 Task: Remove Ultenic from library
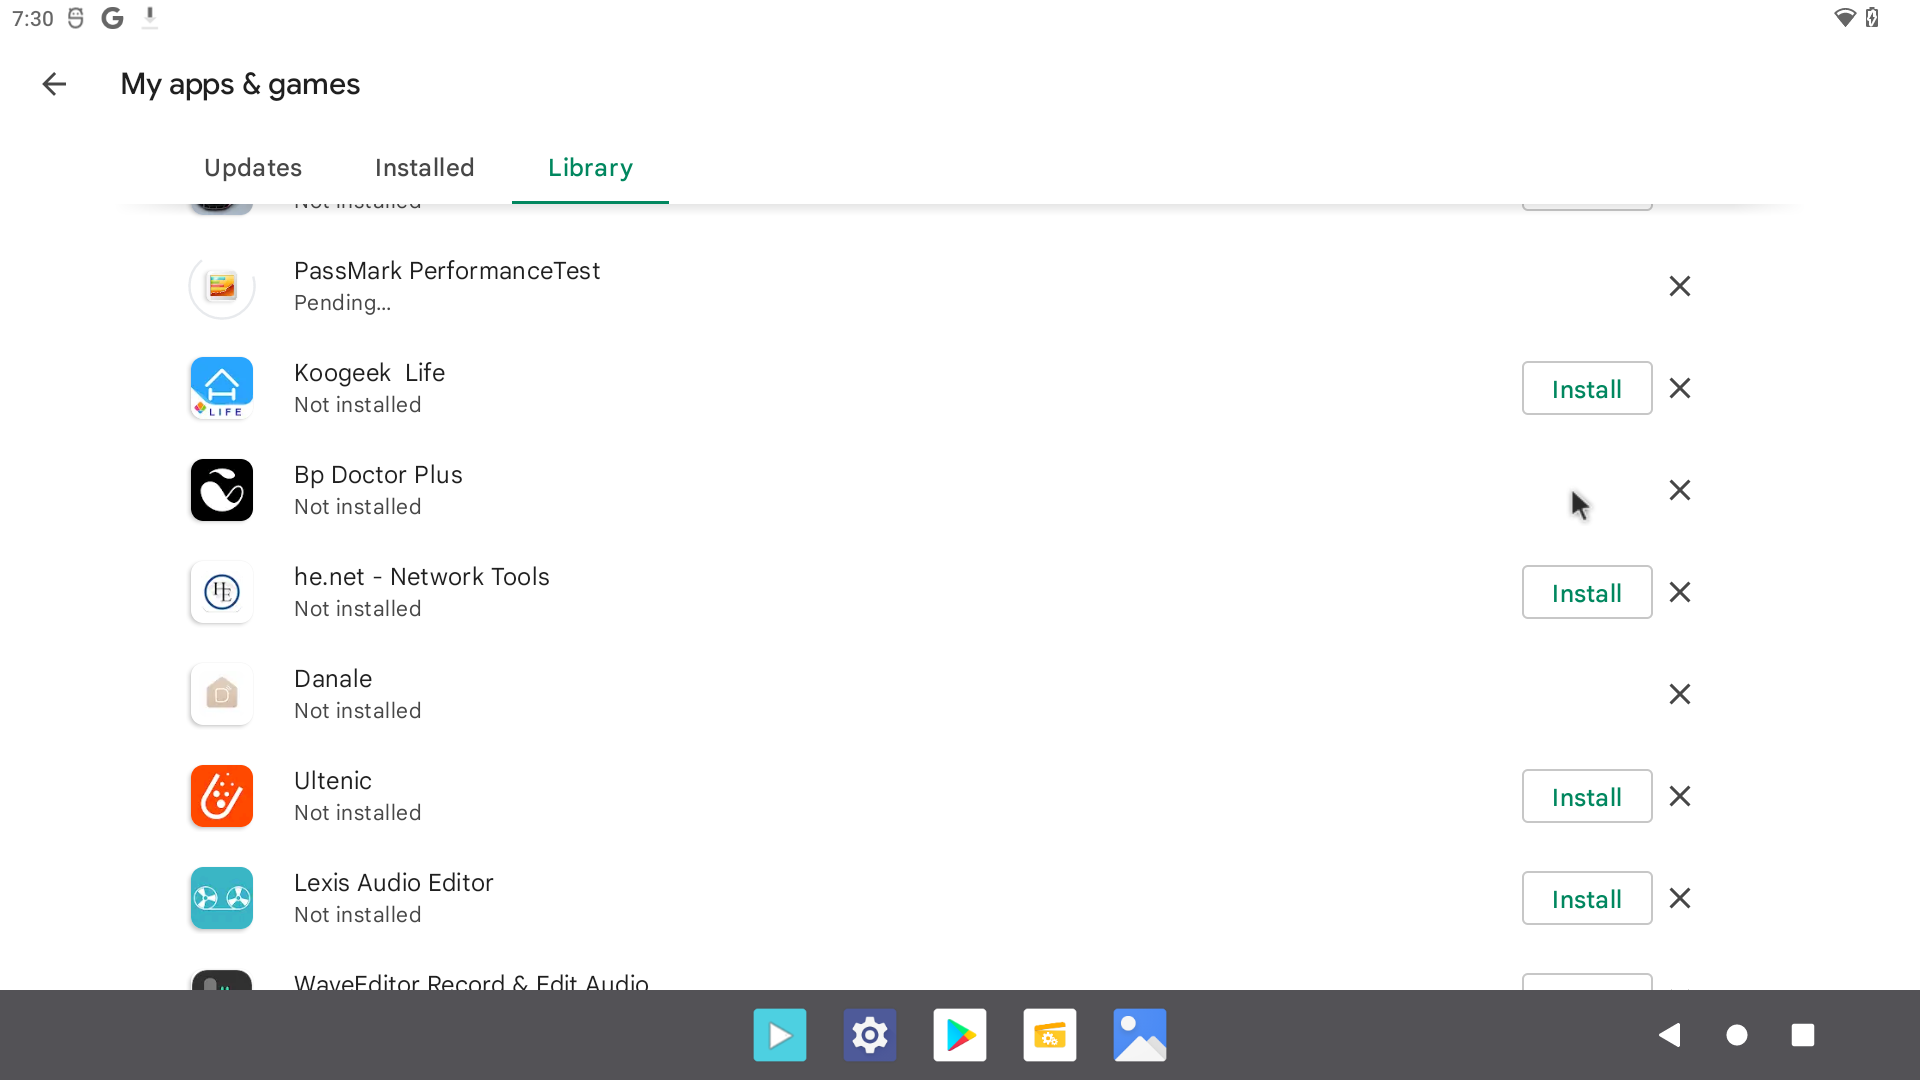pos(1680,796)
